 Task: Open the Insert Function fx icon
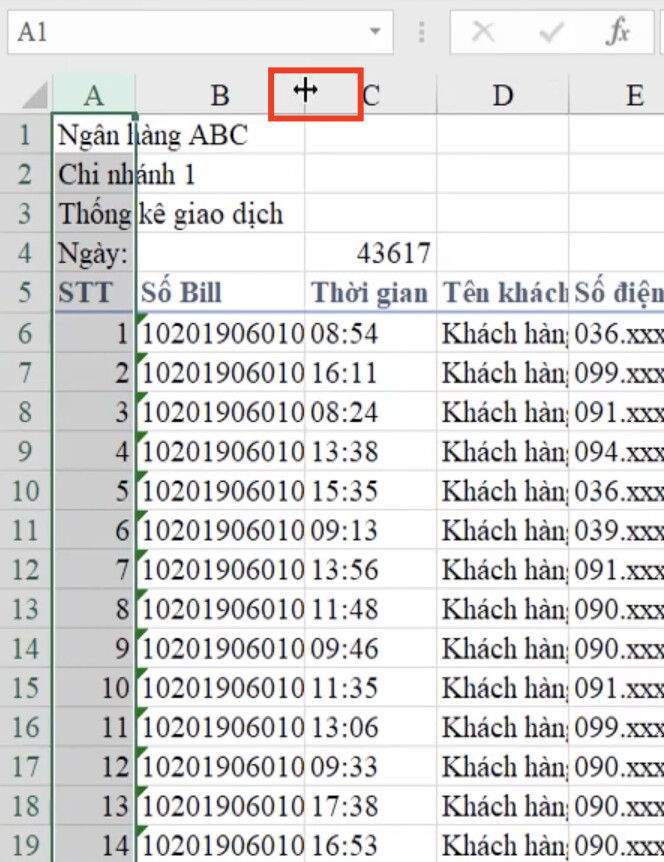pos(618,31)
